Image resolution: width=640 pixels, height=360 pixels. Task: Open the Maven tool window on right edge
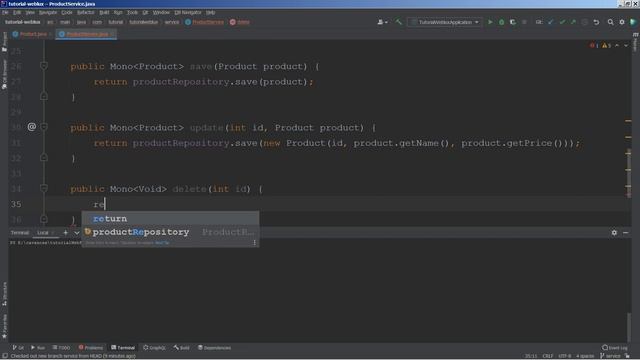(636, 42)
